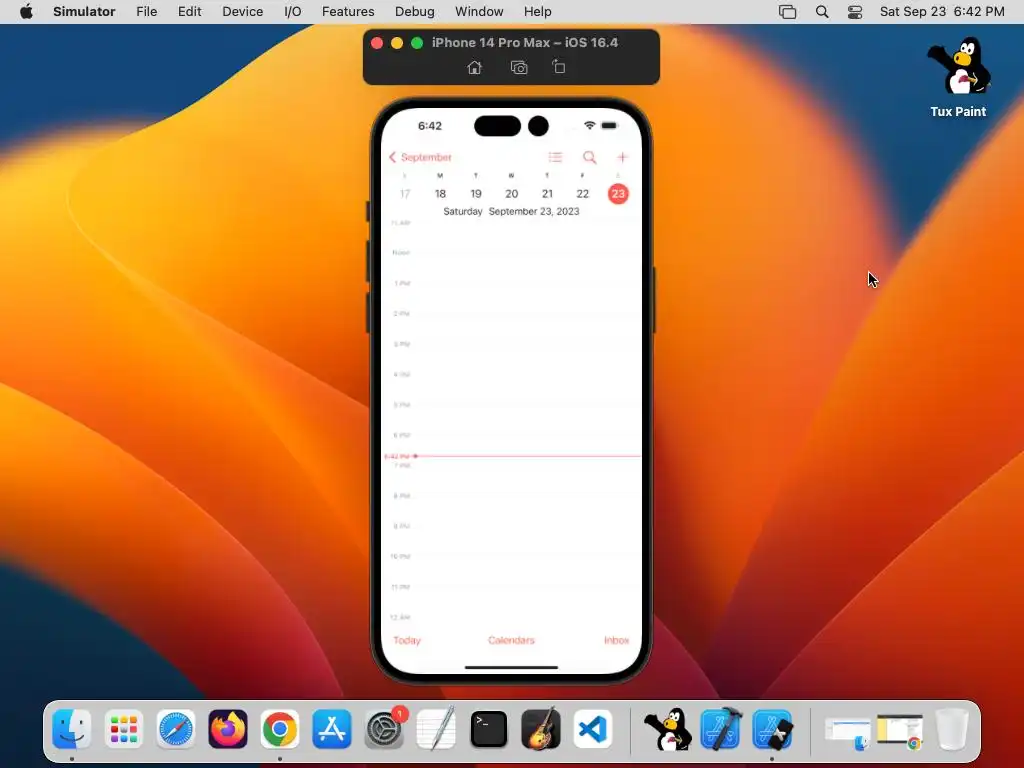This screenshot has height=768, width=1024.
Task: Open Tux Paint desktop icon
Action: click(x=958, y=77)
